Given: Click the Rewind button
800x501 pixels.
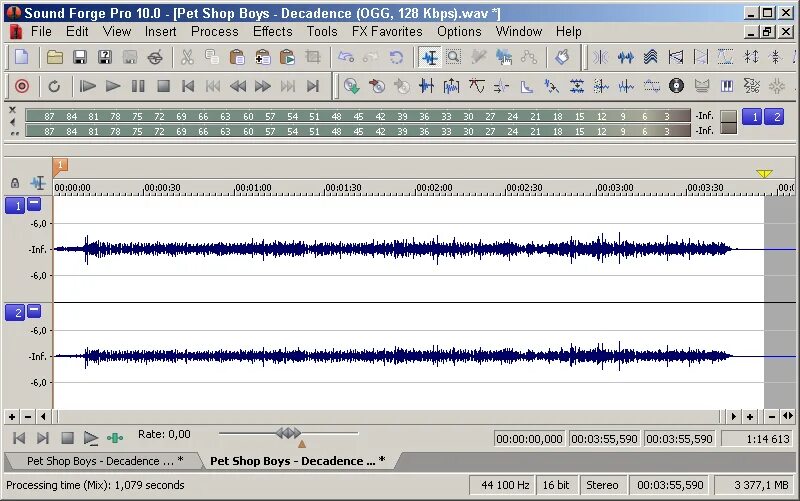Looking at the screenshot, I should tap(238, 86).
